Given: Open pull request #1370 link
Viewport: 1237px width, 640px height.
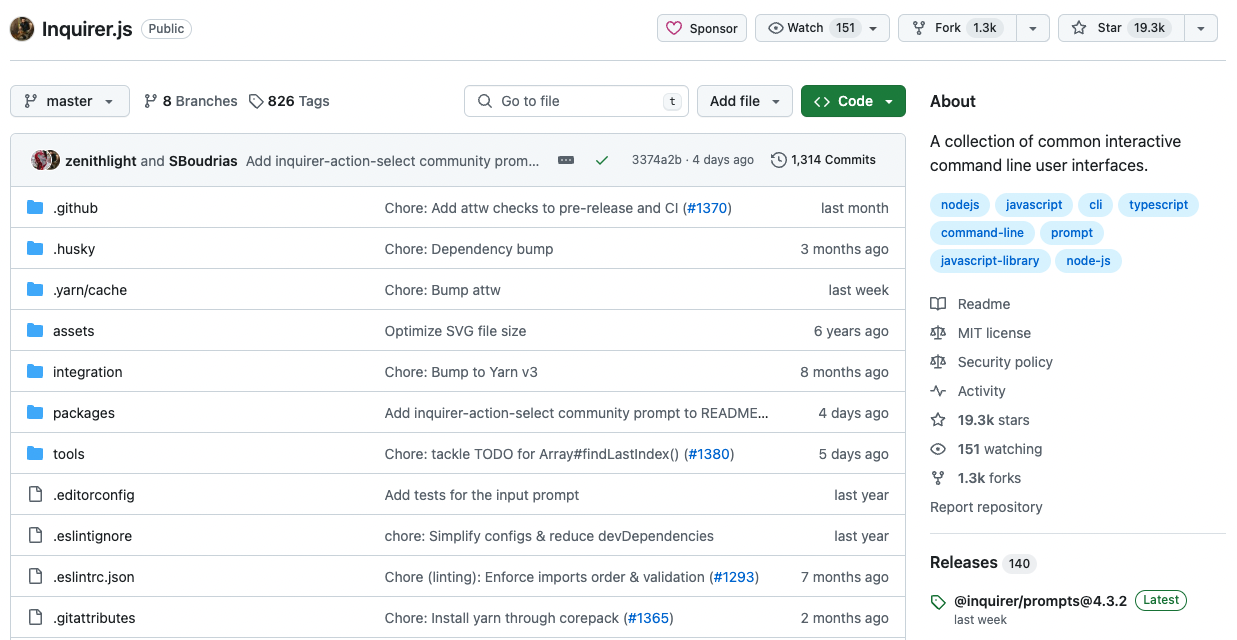Looking at the screenshot, I should [707, 208].
